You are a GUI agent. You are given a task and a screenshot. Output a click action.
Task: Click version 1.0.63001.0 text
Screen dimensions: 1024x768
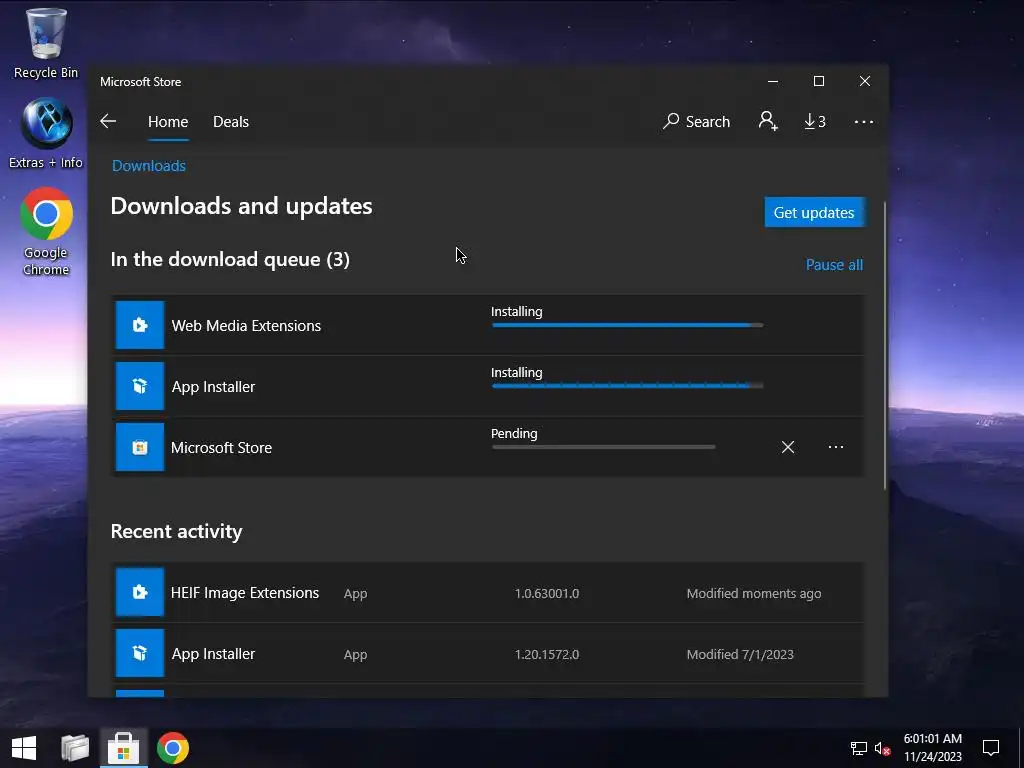(x=547, y=593)
